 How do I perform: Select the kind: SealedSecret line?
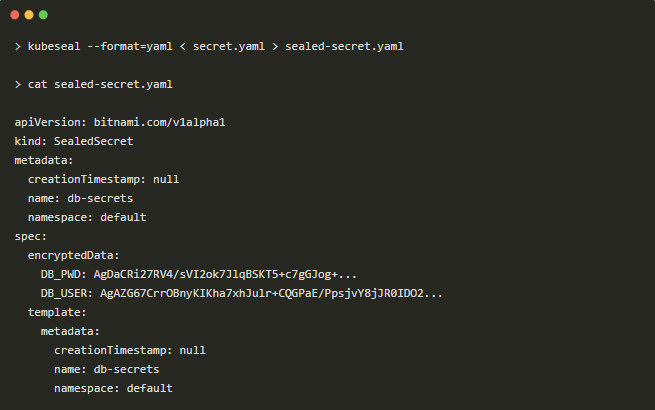(73, 141)
